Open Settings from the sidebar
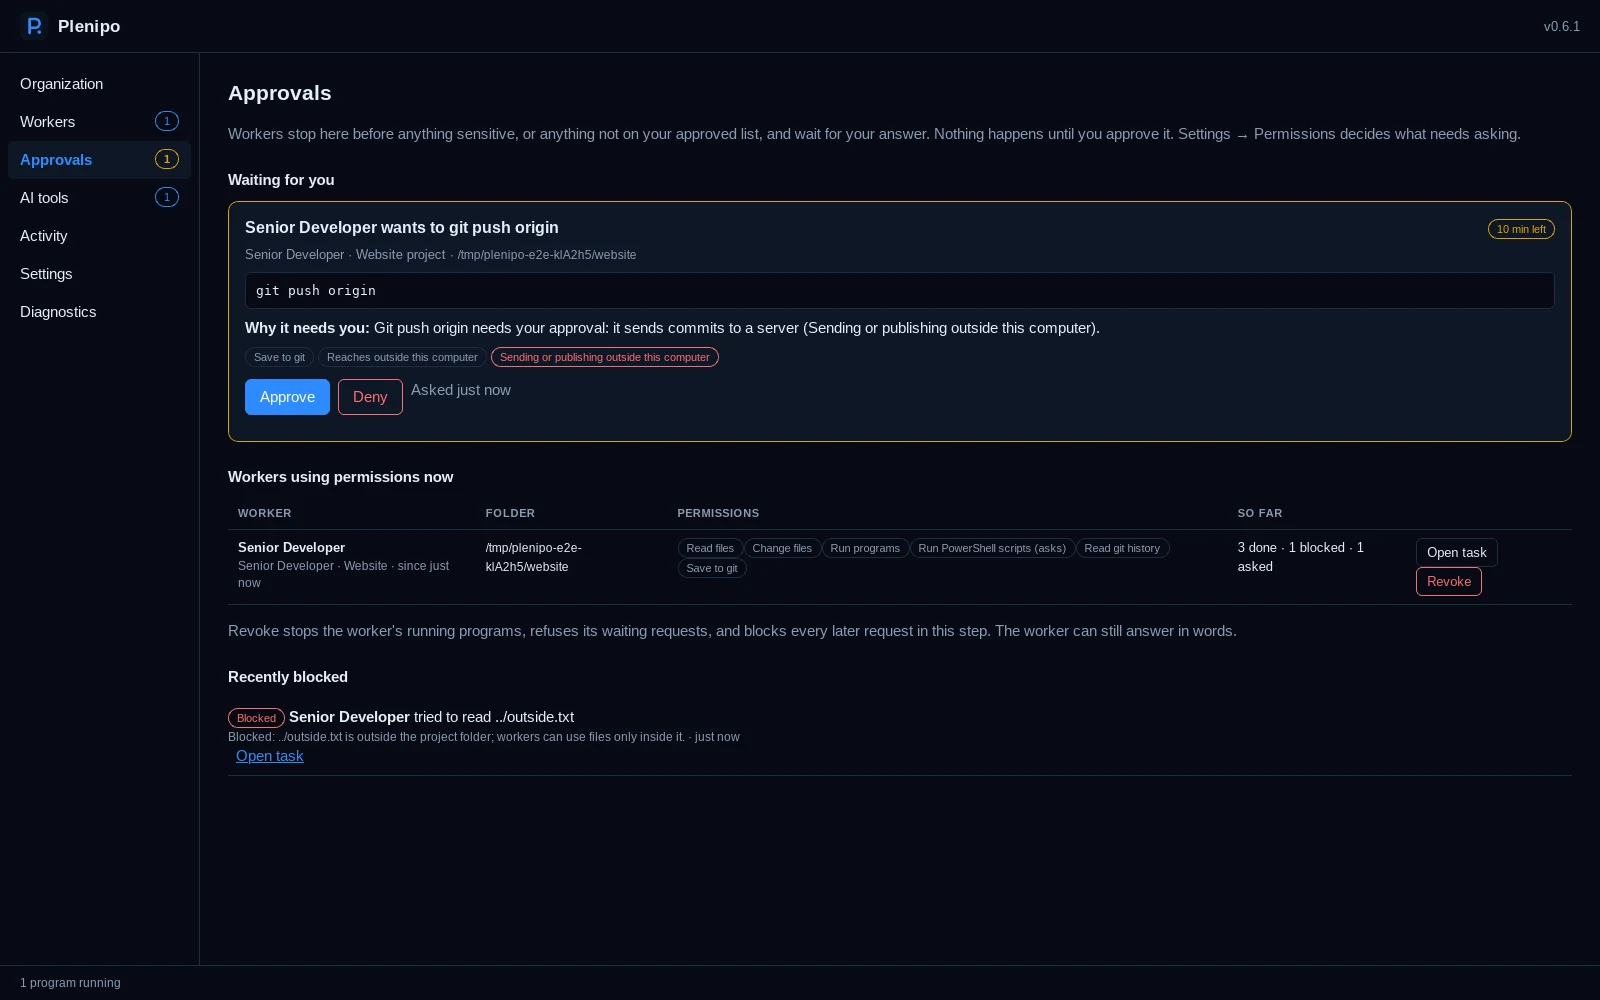1600x1000 pixels. pos(99,274)
